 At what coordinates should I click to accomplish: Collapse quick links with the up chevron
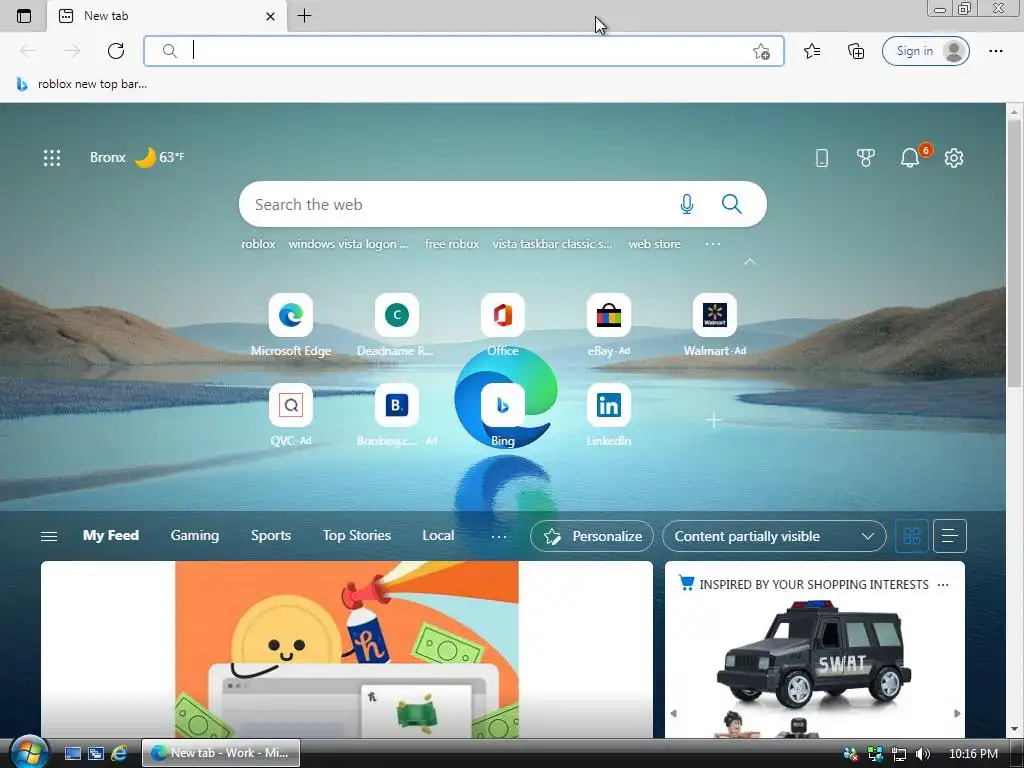pyautogui.click(x=750, y=262)
